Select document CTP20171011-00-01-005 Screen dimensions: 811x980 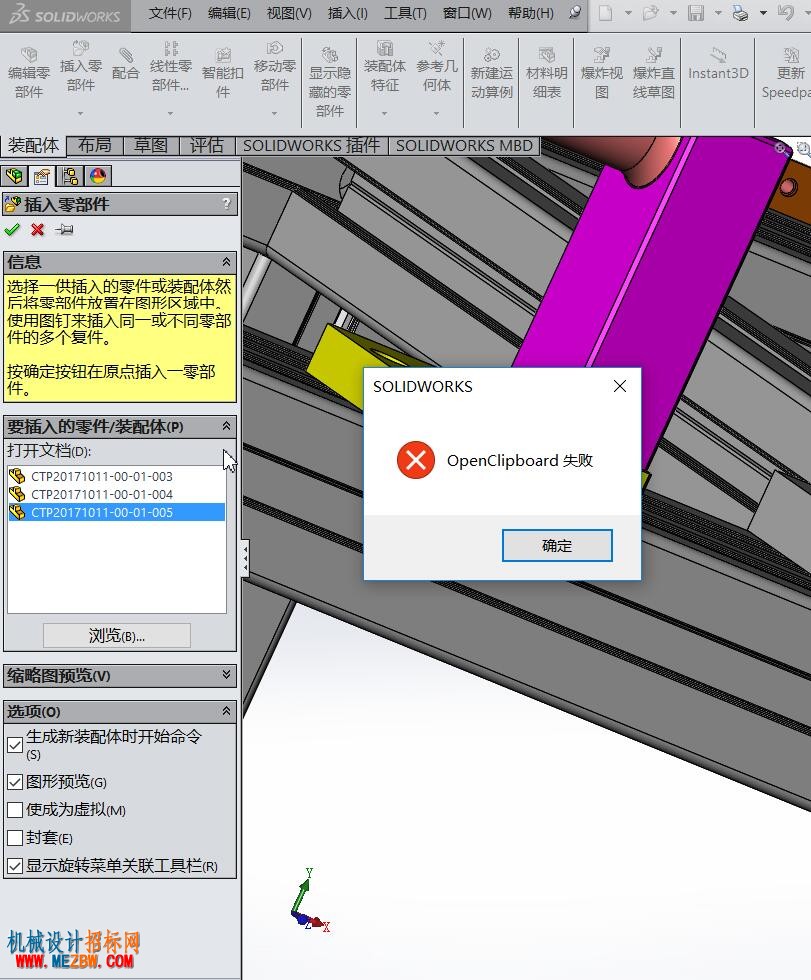coord(117,512)
